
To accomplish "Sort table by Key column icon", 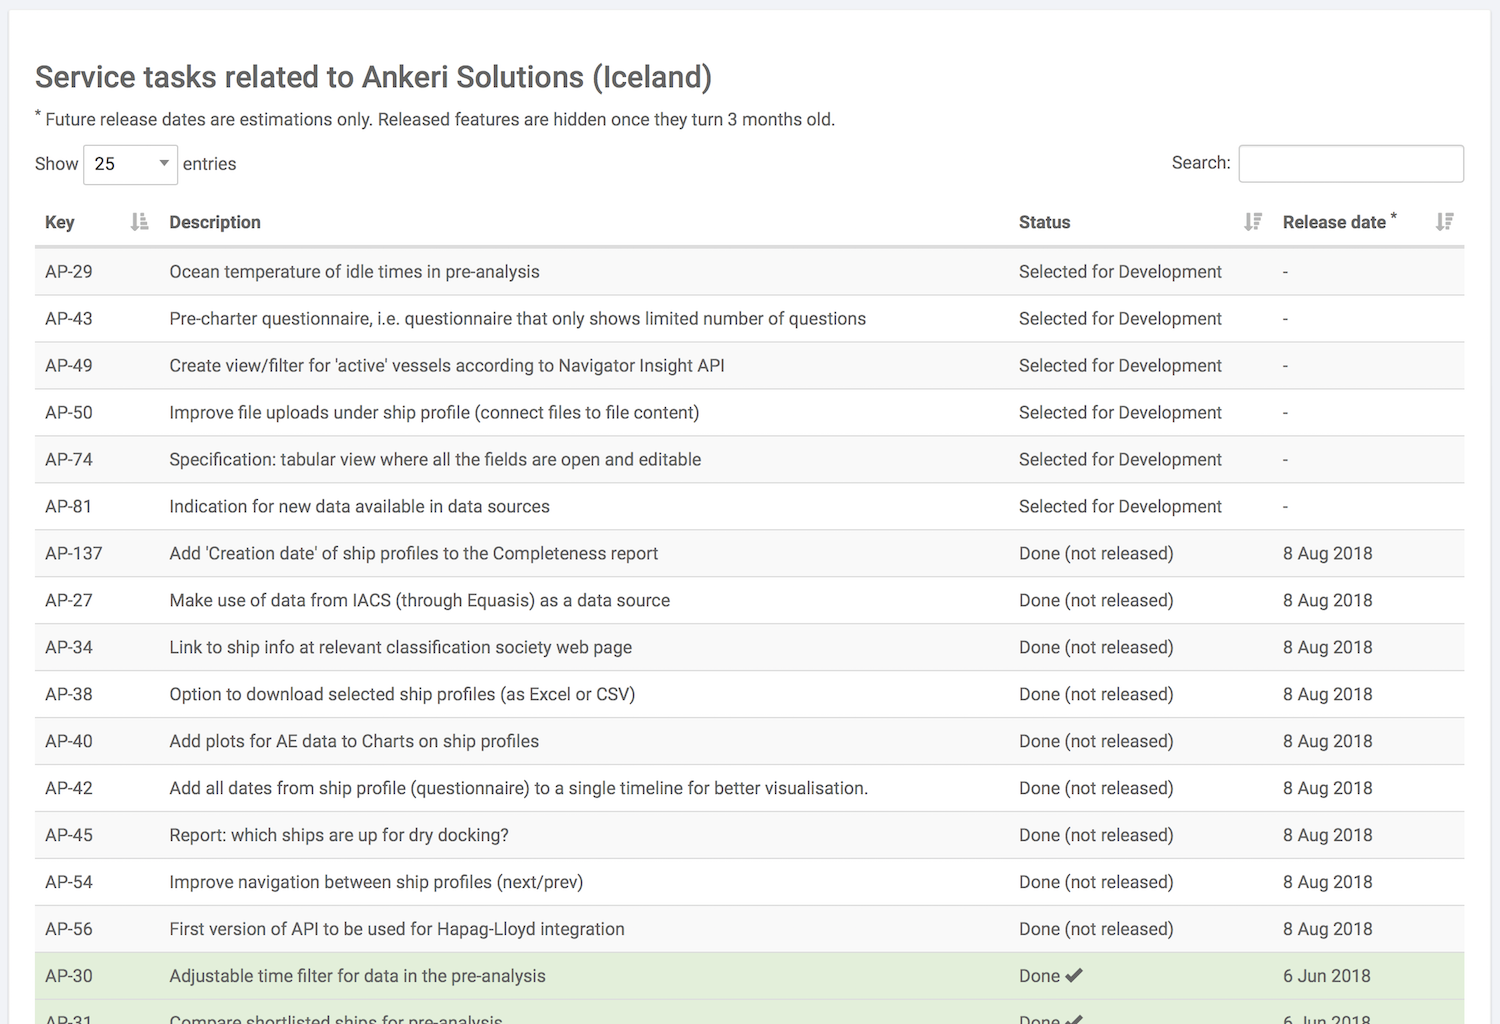I will 139,222.
